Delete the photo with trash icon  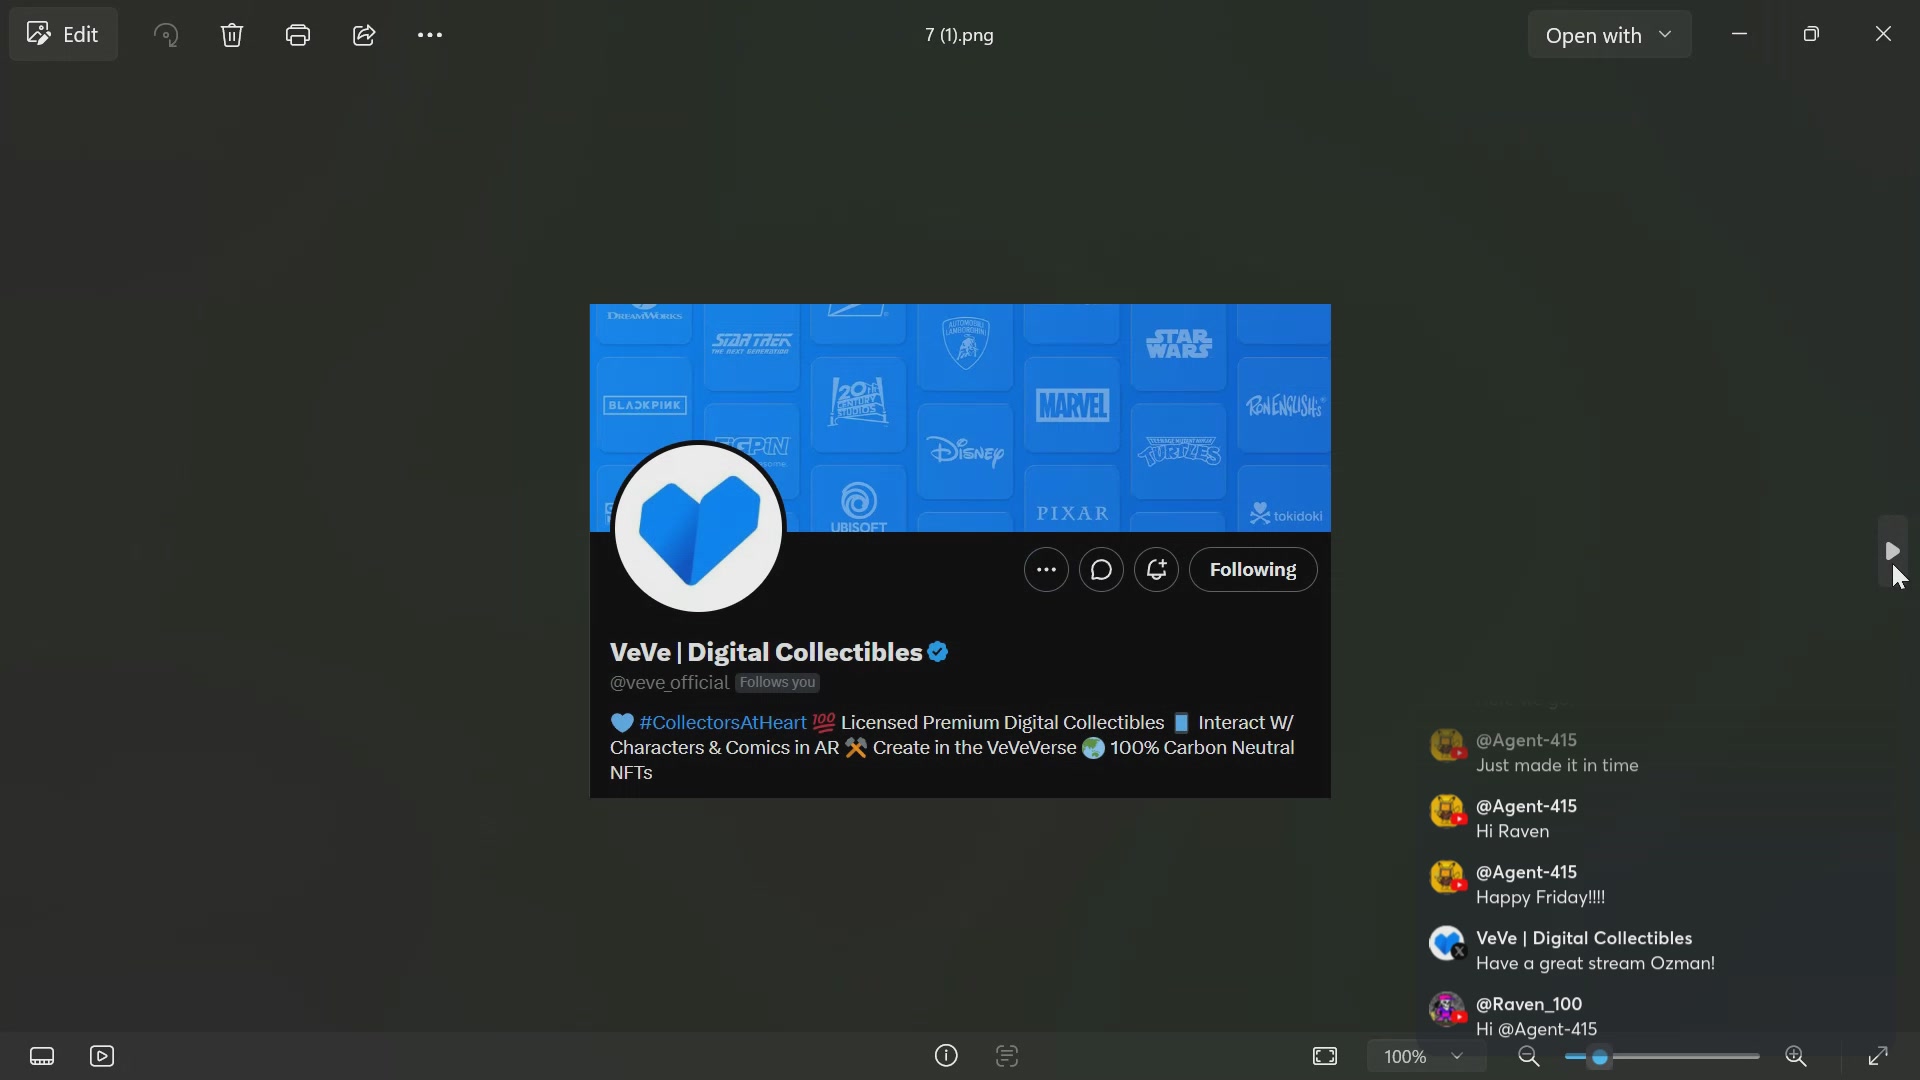tap(232, 35)
